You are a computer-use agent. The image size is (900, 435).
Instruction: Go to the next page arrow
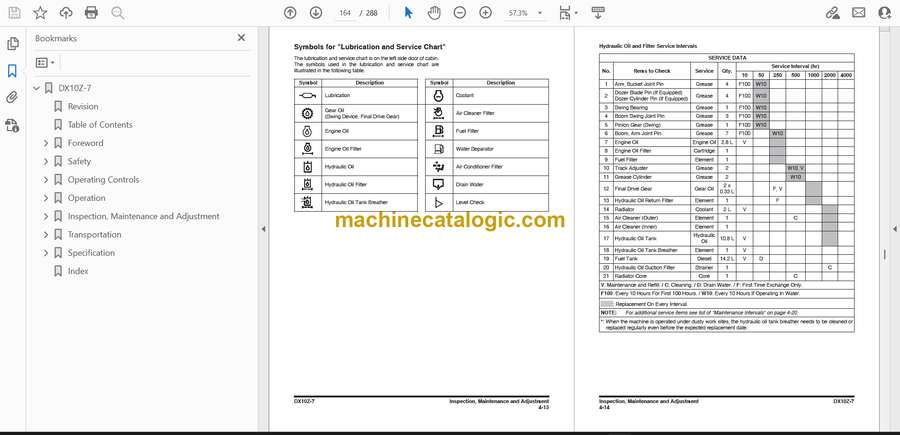[316, 13]
